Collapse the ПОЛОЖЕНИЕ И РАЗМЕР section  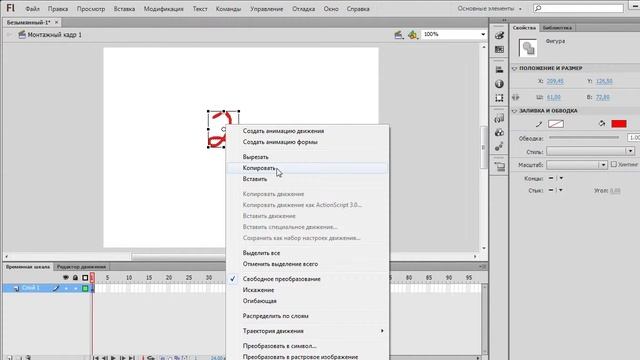(514, 69)
